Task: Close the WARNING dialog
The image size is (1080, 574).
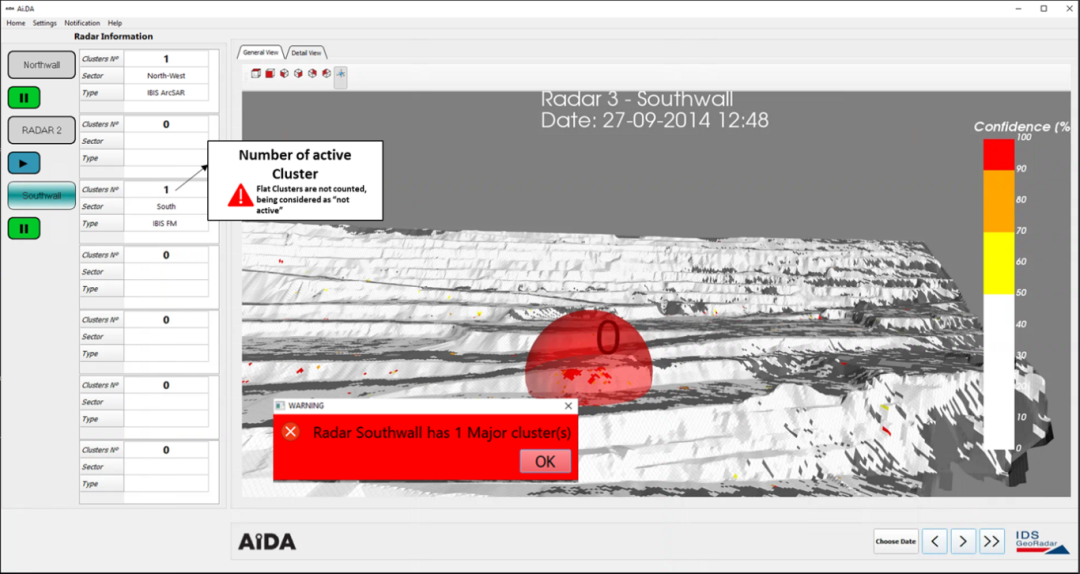Action: coord(568,406)
